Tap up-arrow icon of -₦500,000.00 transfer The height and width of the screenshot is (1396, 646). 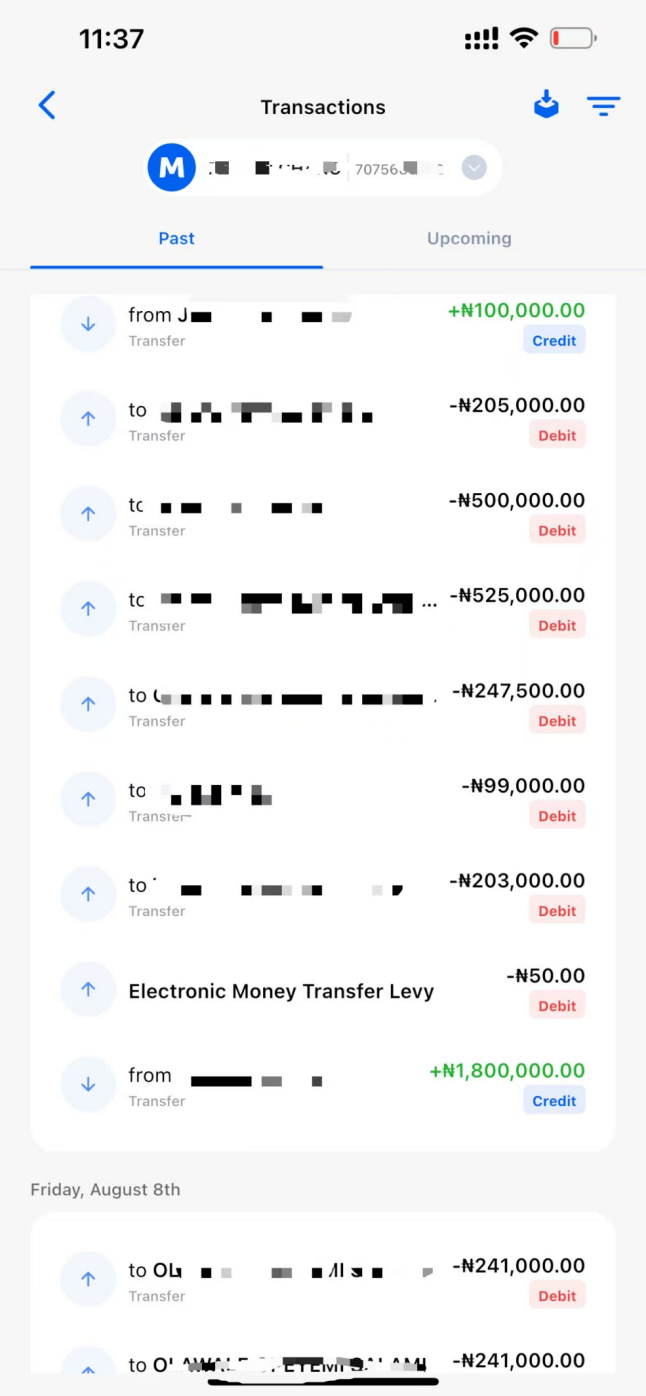pyautogui.click(x=88, y=514)
